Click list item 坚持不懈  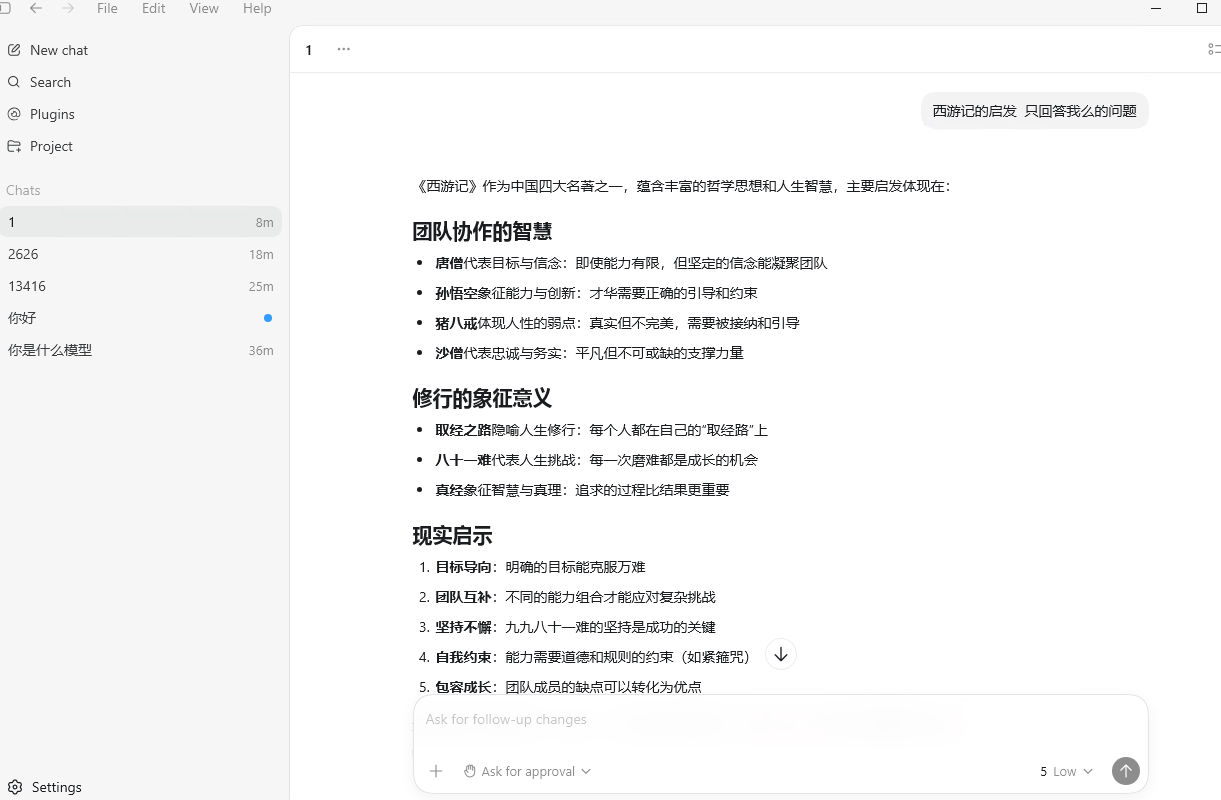575,627
